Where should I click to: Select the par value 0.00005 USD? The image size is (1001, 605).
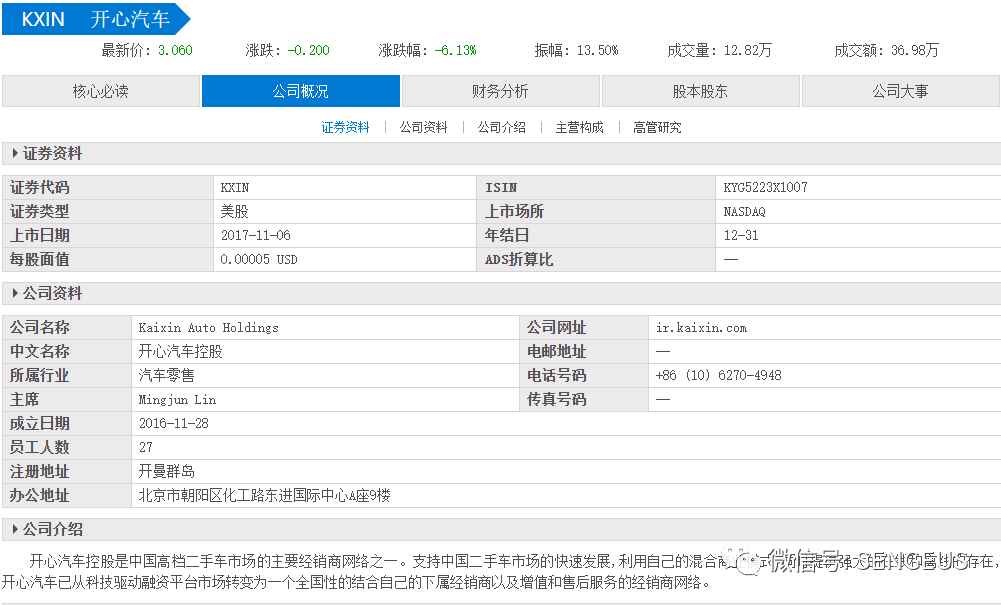click(x=259, y=260)
